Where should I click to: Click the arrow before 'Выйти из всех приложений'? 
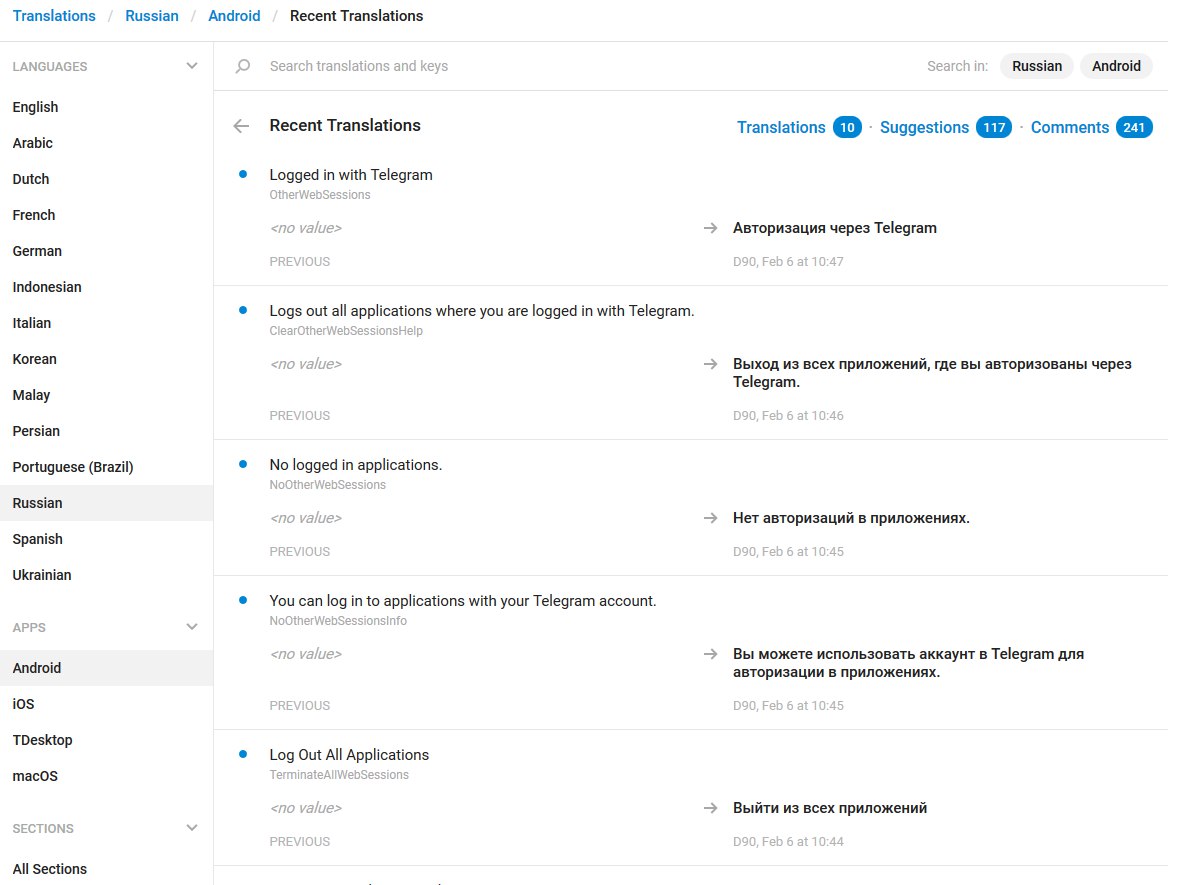pyautogui.click(x=710, y=808)
